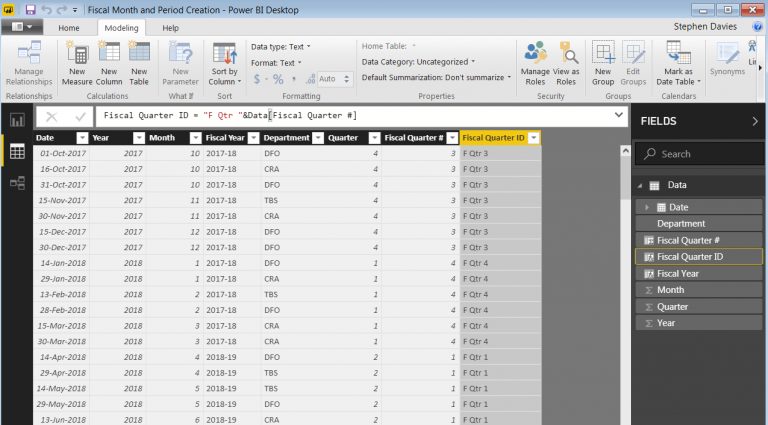Switch to Report view in left sidebar
768x425 pixels.
(17, 120)
